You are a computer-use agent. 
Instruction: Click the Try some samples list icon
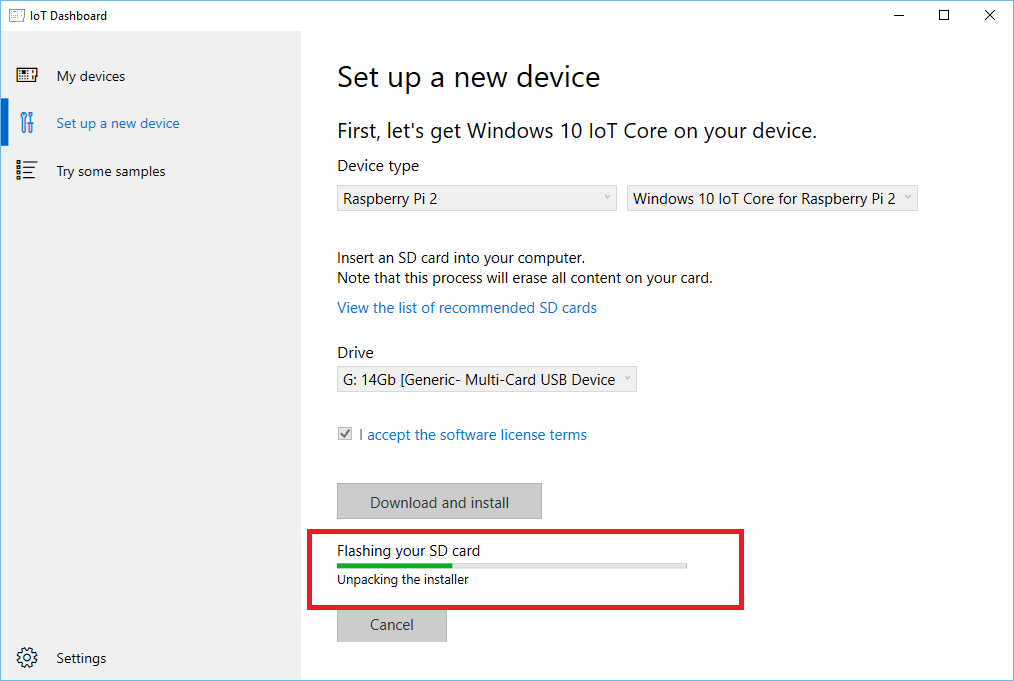tap(27, 170)
